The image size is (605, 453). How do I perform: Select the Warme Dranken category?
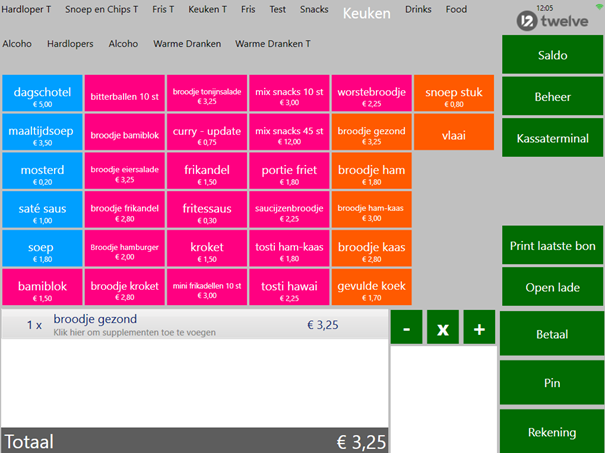click(185, 44)
